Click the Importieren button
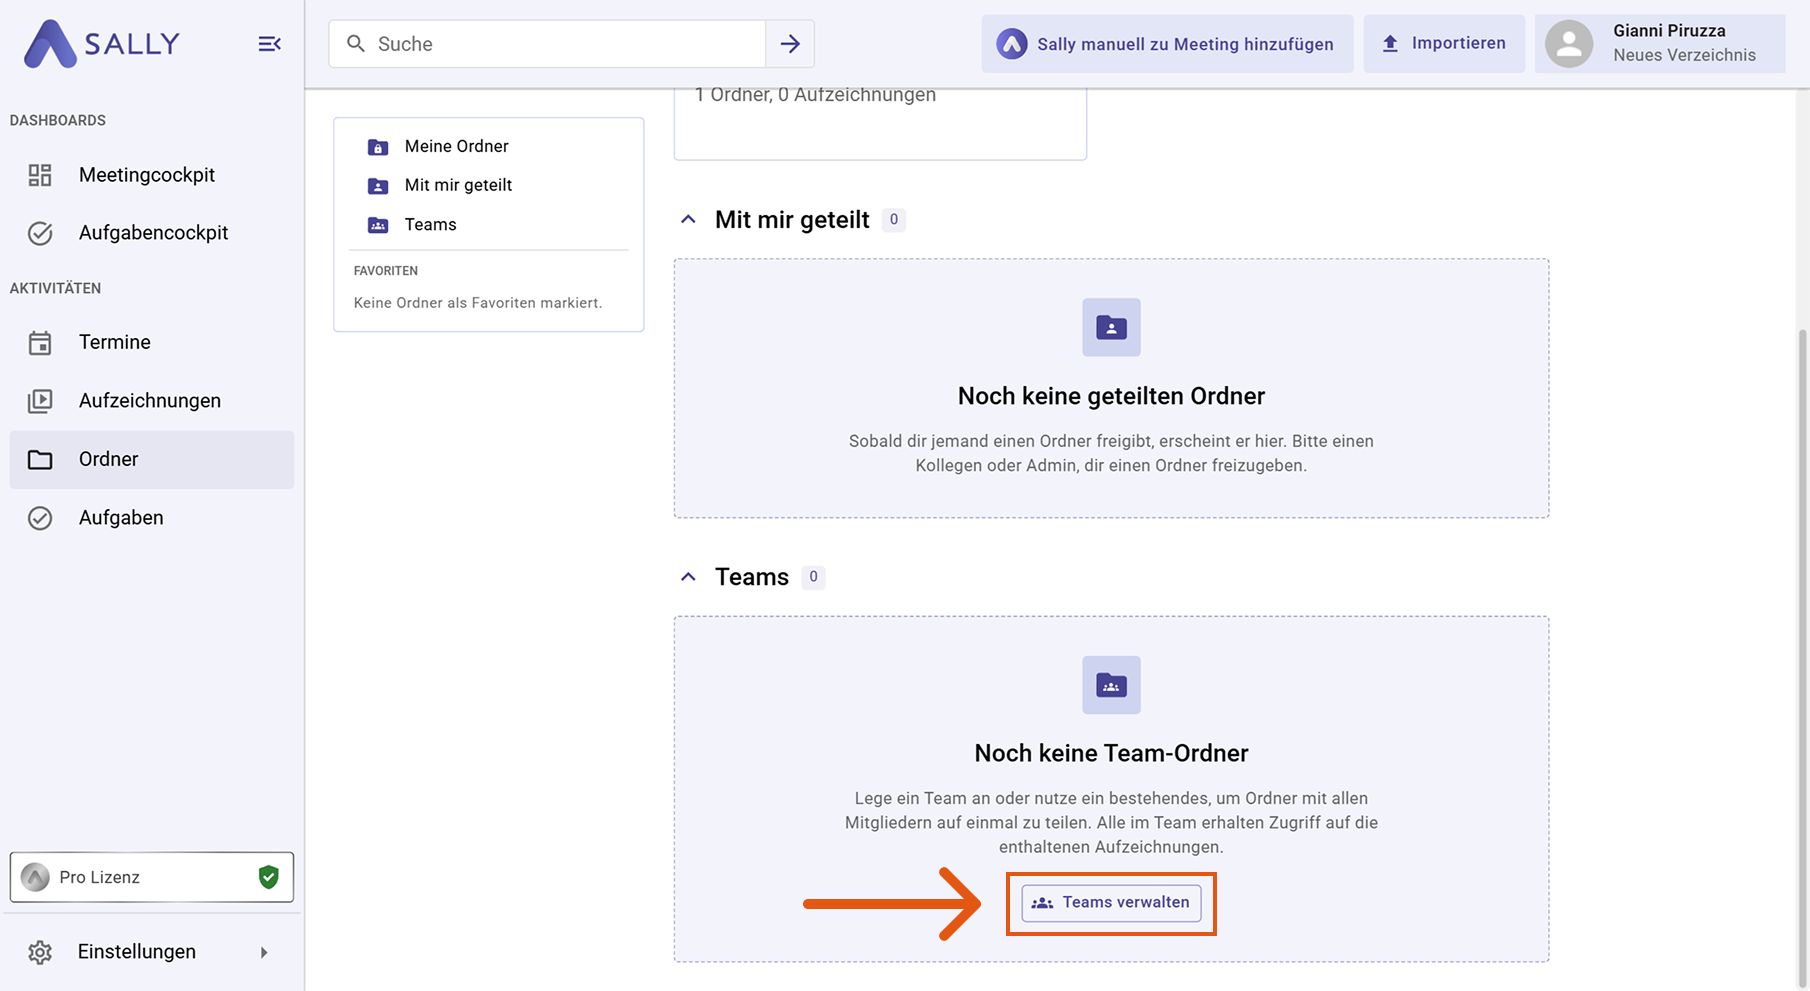The image size is (1810, 991). point(1444,44)
